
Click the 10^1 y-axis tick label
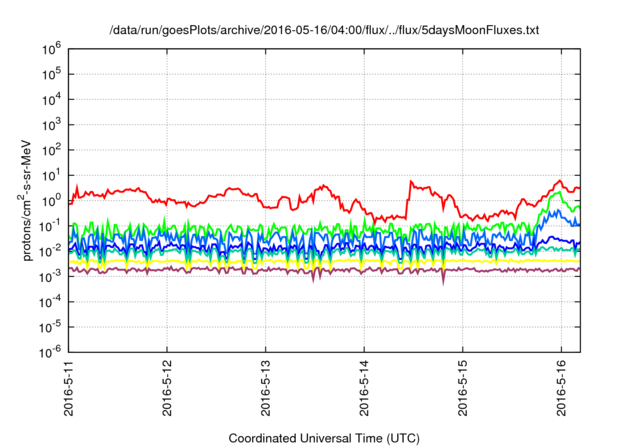[x=51, y=176]
